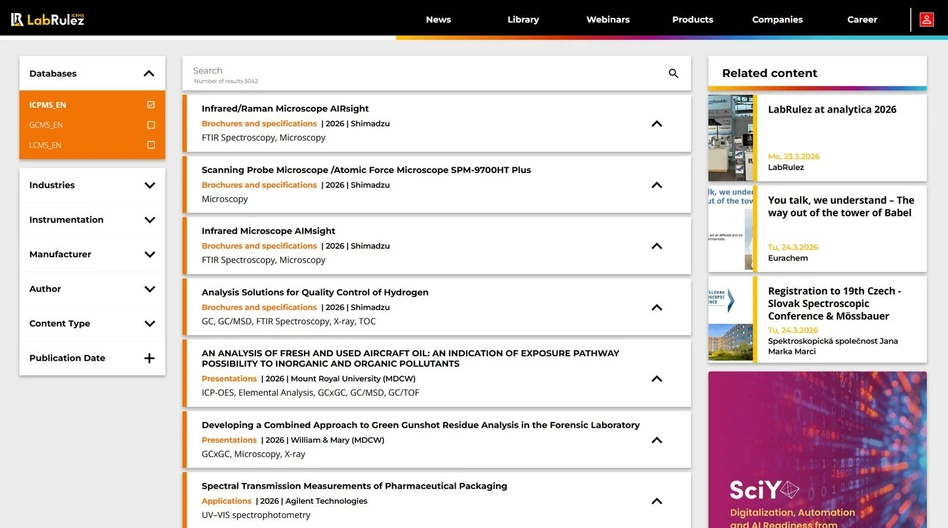Collapse the Databases filter panel
This screenshot has width=948, height=528.
coord(149,73)
